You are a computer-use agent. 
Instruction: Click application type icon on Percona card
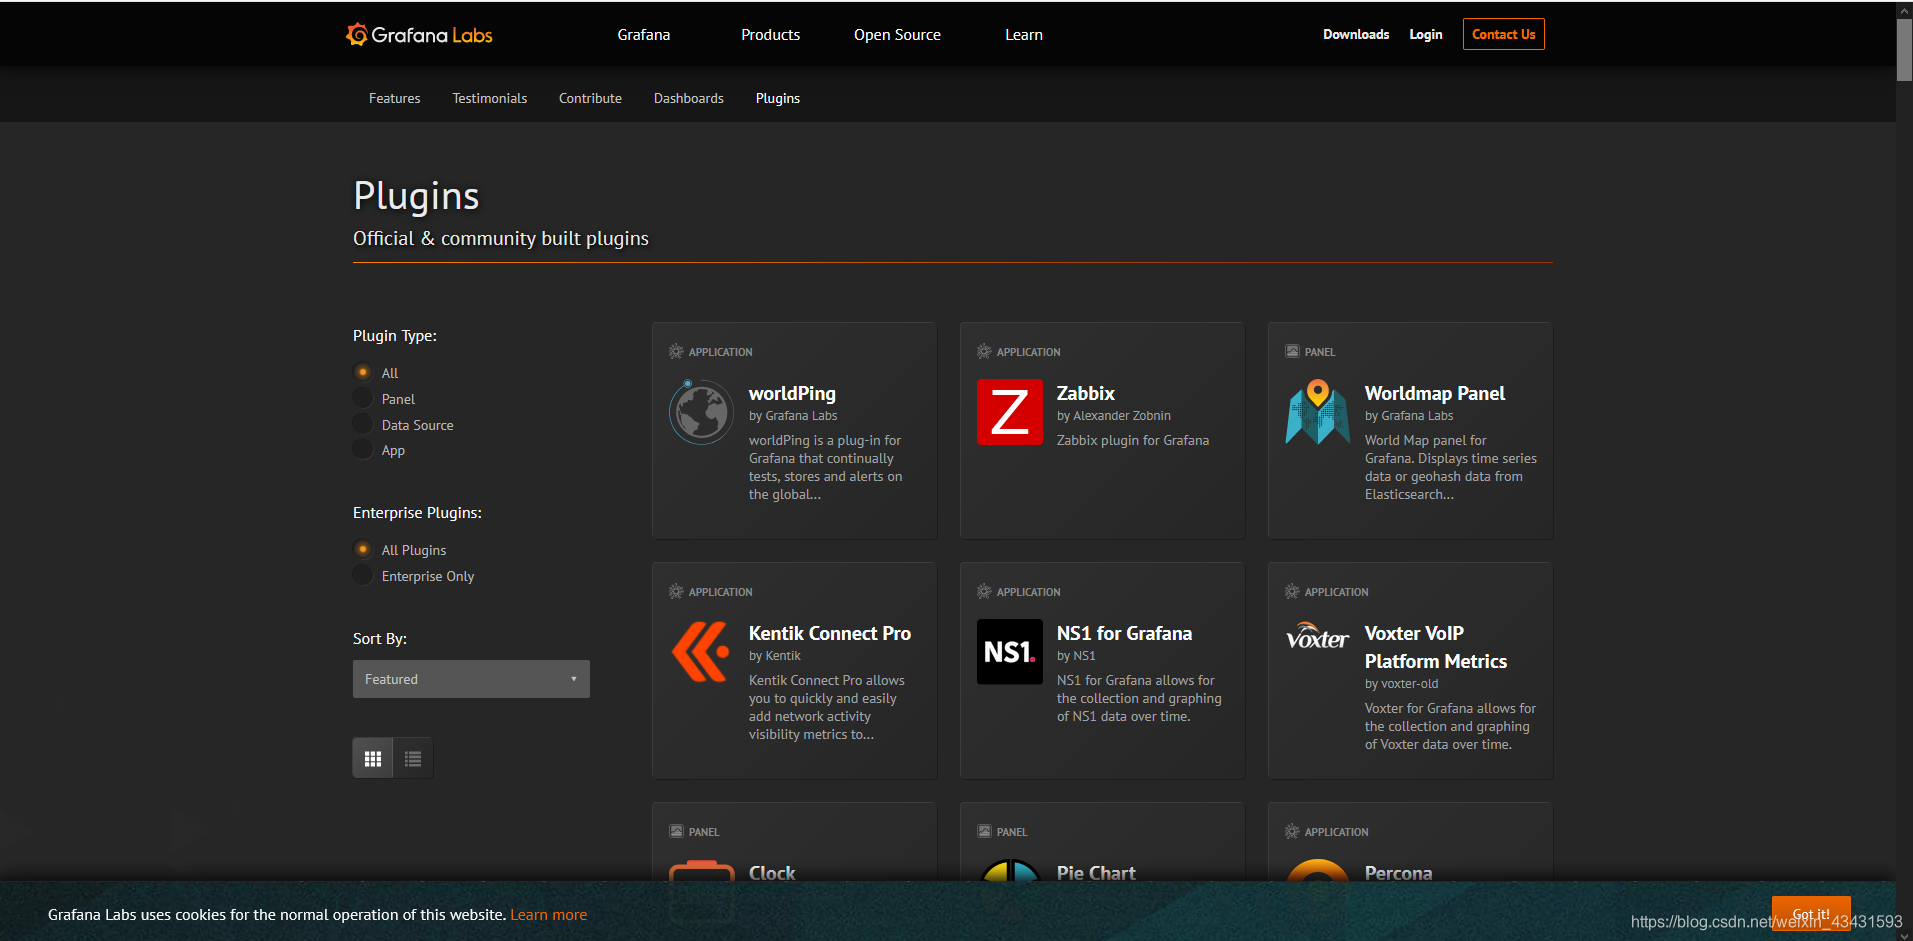coord(1292,832)
